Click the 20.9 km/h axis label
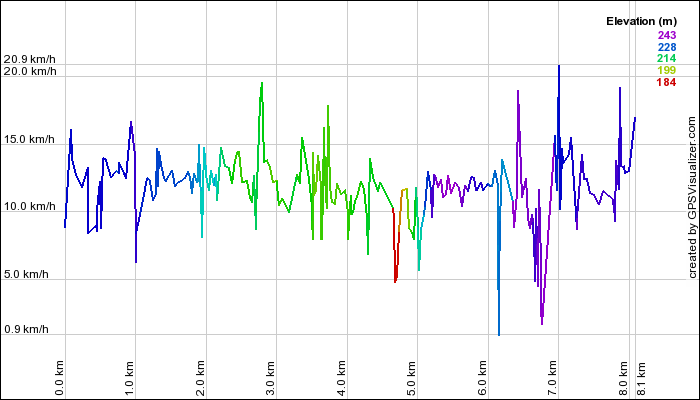Viewport: 700px width, 400px height. point(30,59)
